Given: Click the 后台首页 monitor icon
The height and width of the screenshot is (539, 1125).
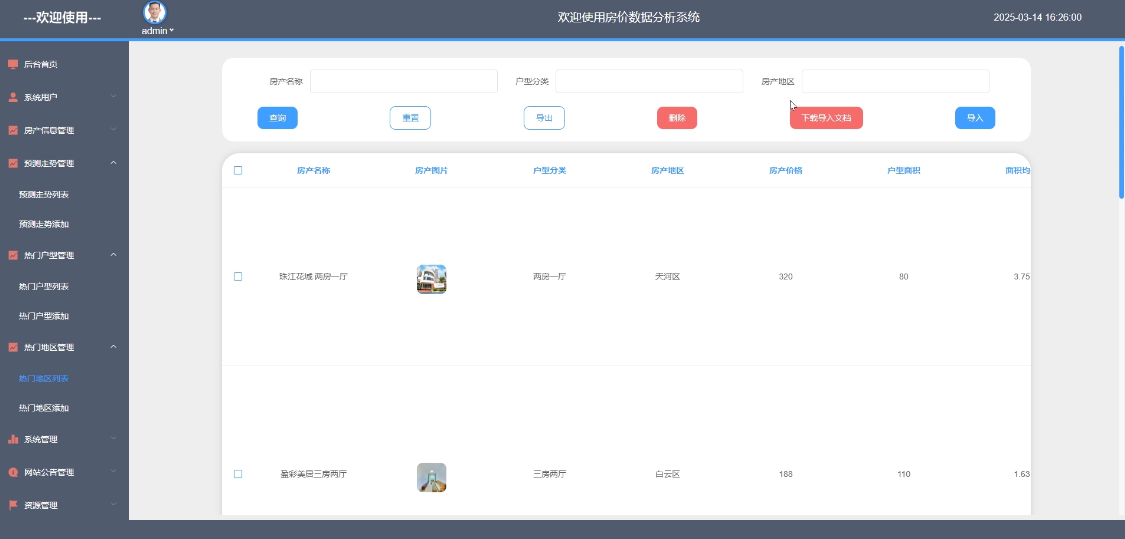Looking at the screenshot, I should [13, 64].
